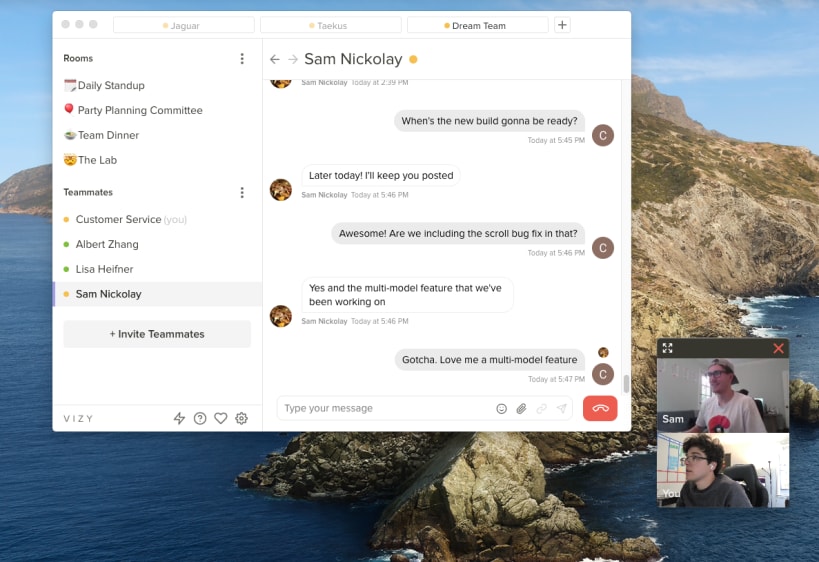Screen dimensions: 819x562
Task: Click the 'Today at 5:47 PM' timestamp
Action: click(556, 379)
